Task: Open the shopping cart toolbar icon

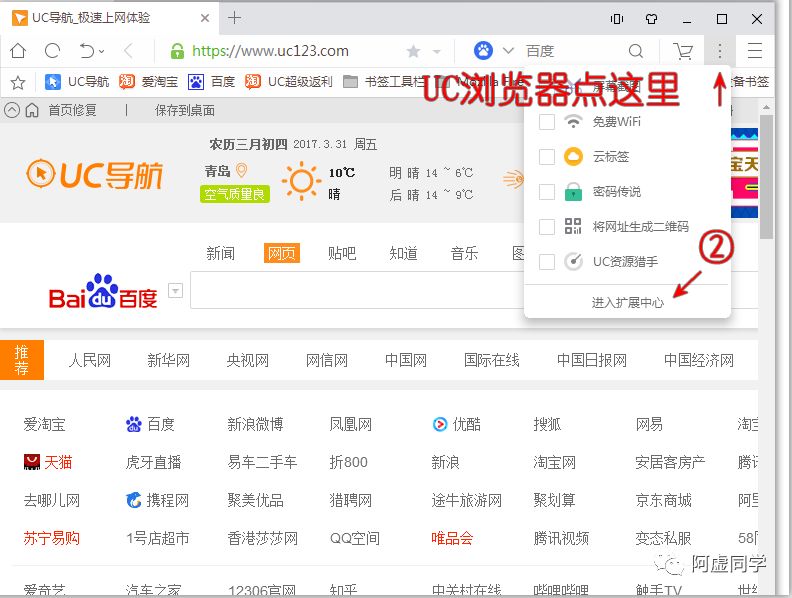Action: pos(683,51)
